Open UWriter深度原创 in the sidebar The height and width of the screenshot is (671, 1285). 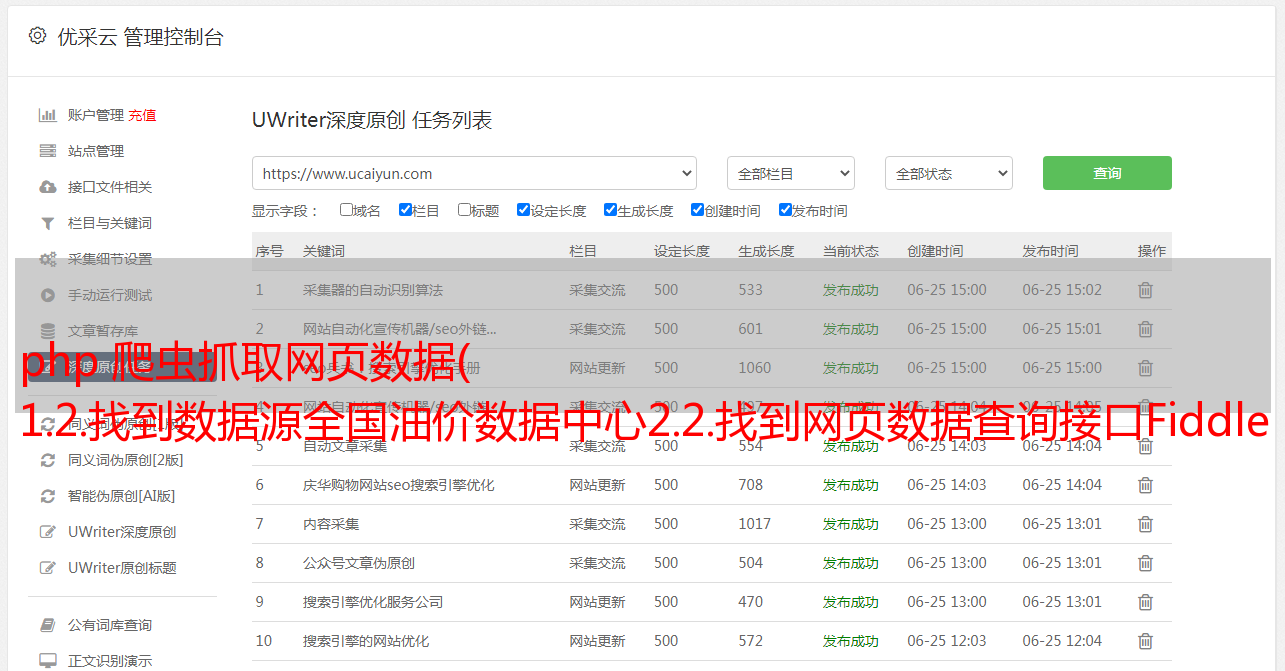[x=122, y=532]
